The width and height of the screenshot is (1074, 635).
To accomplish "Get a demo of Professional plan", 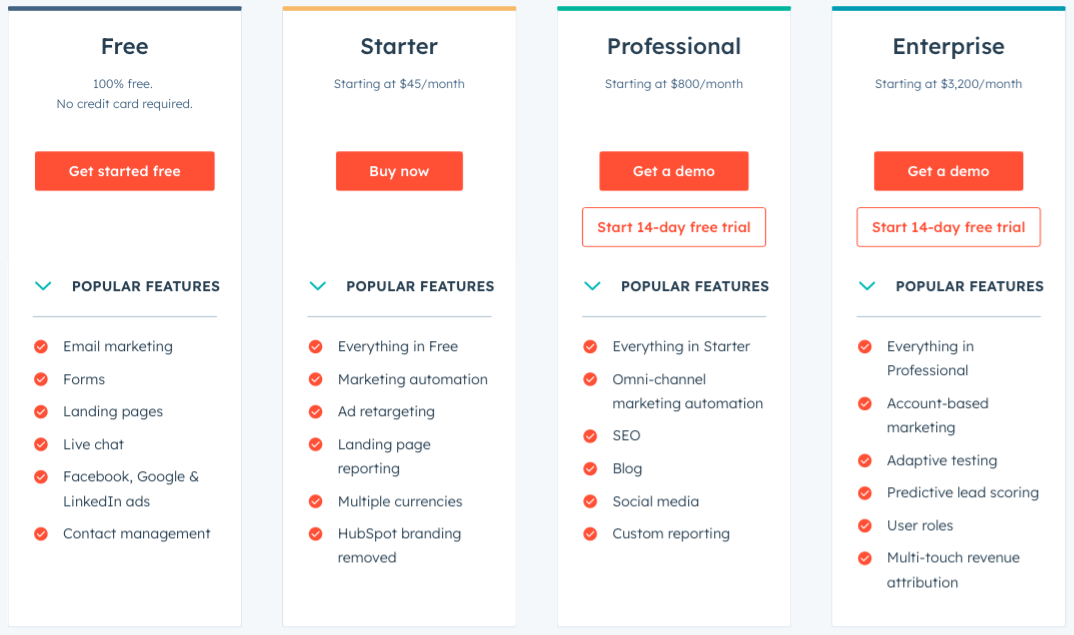I will coord(674,171).
